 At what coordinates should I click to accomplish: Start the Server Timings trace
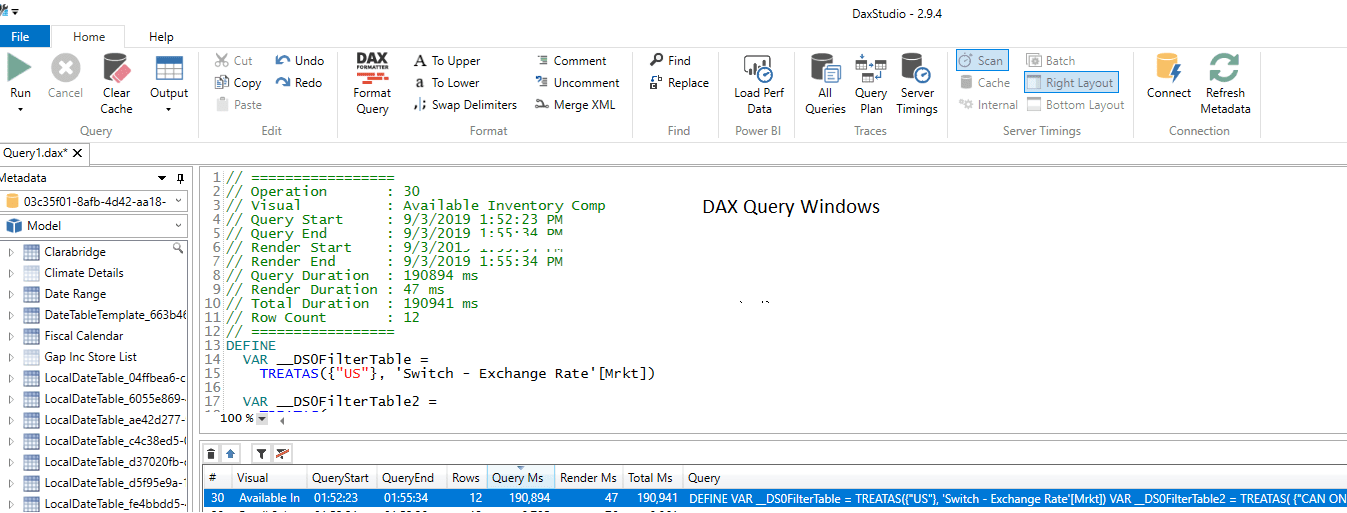(917, 84)
